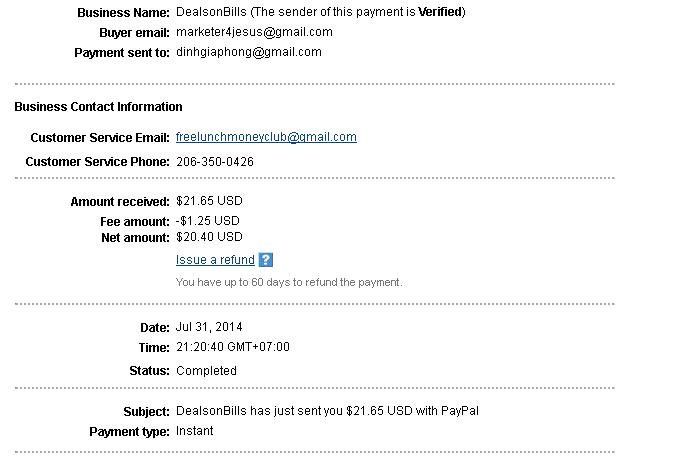Click the Net amount value $20.40 USD
This screenshot has width=692, height=463.
(x=209, y=237)
